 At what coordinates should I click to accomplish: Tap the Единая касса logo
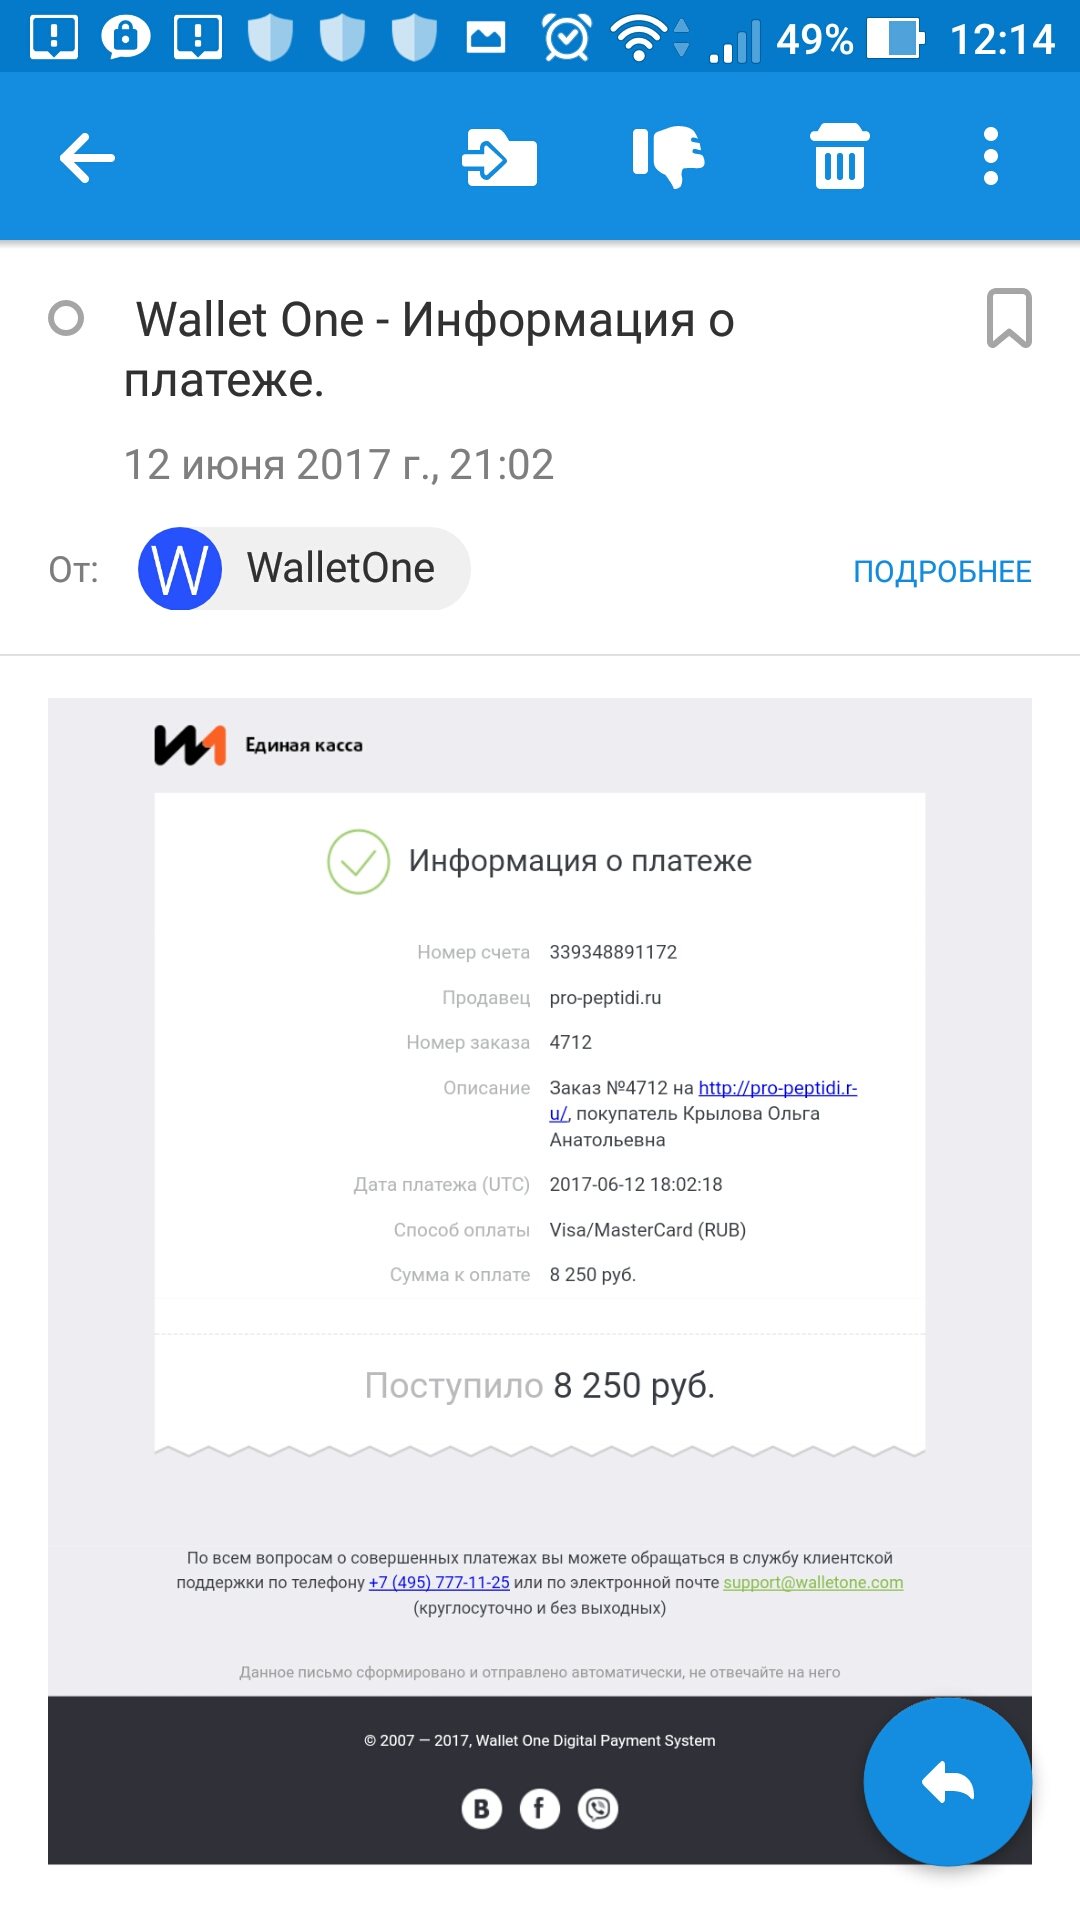click(258, 745)
